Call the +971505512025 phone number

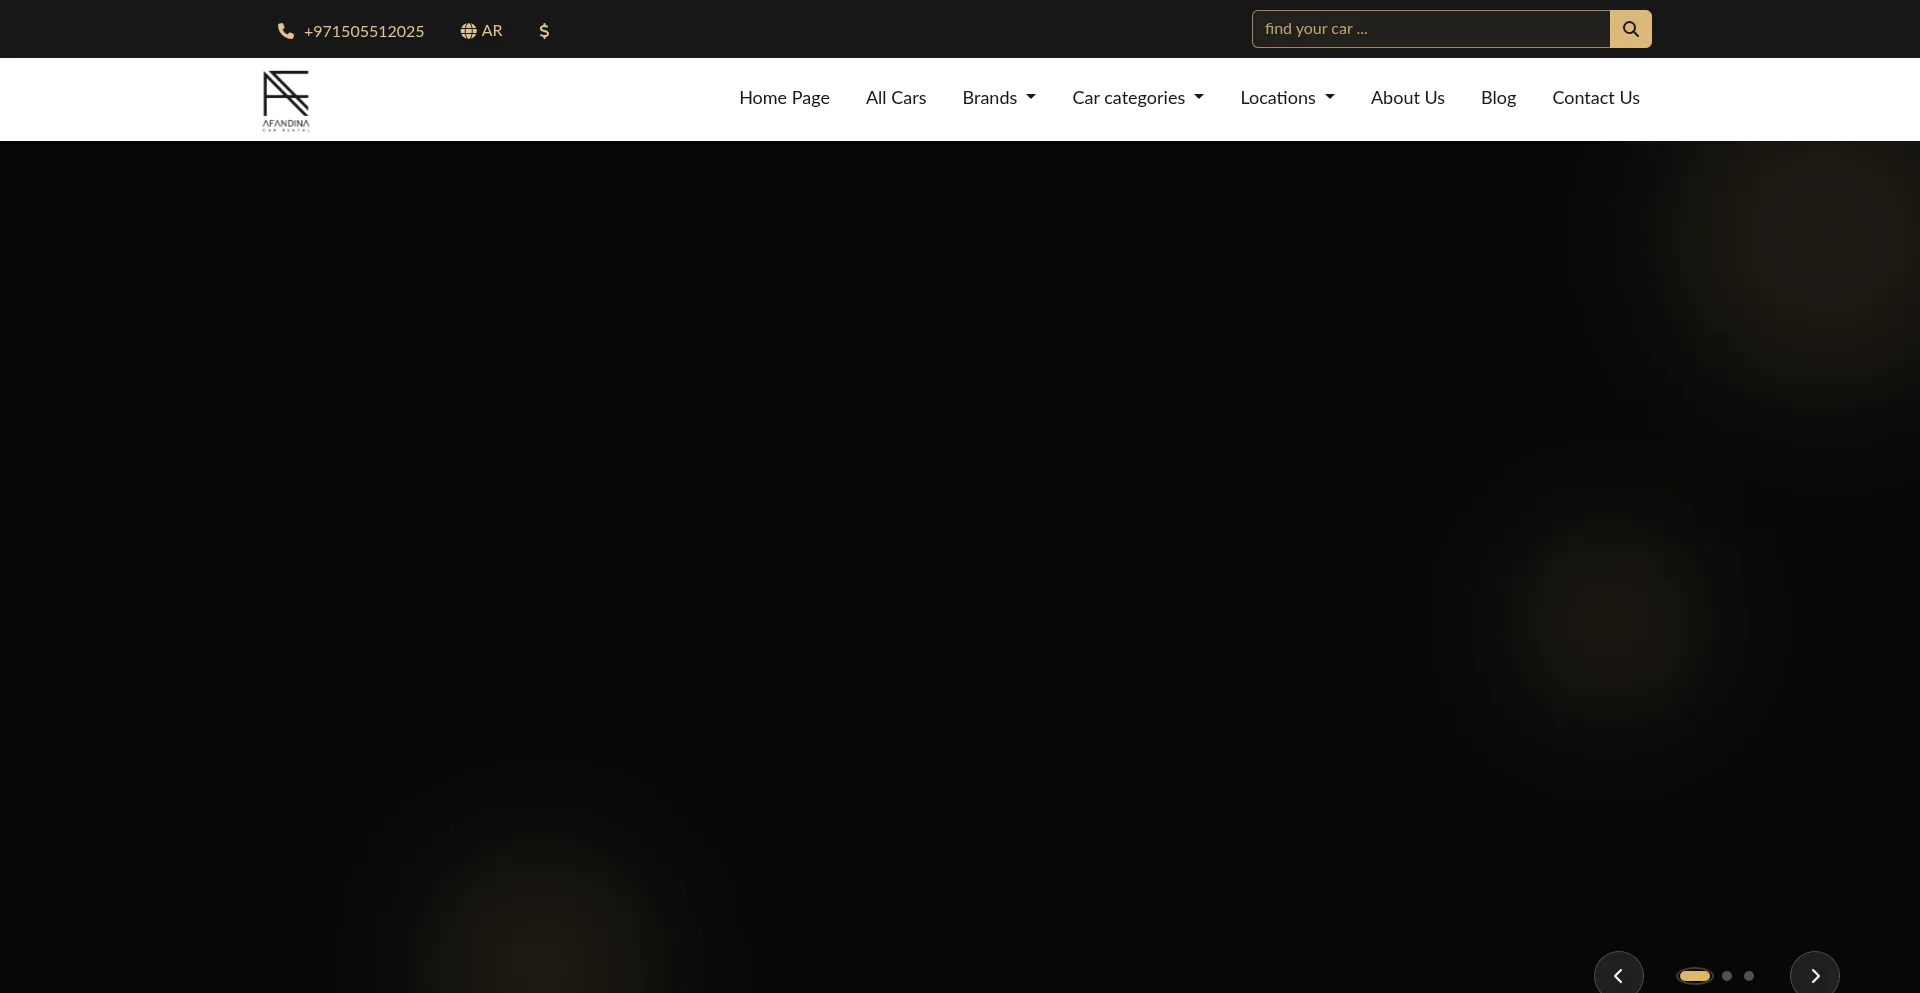click(x=363, y=31)
